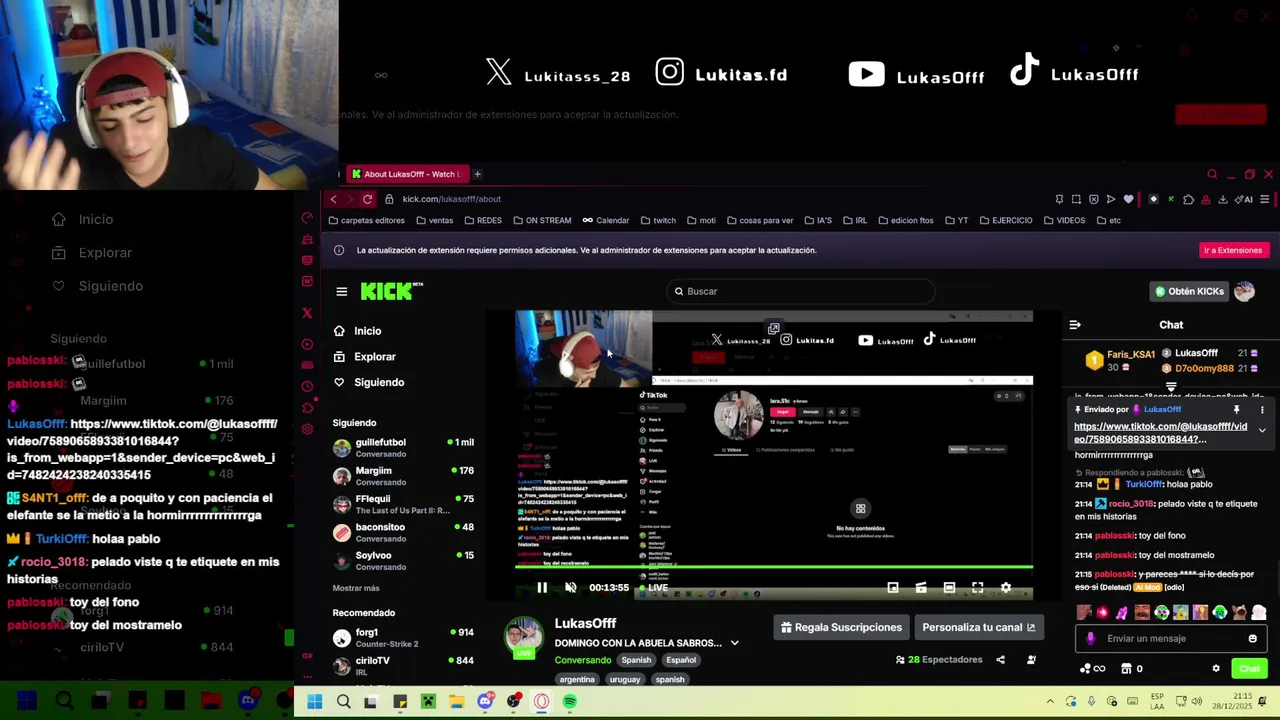Open Margiim's followed channel

(x=404, y=476)
